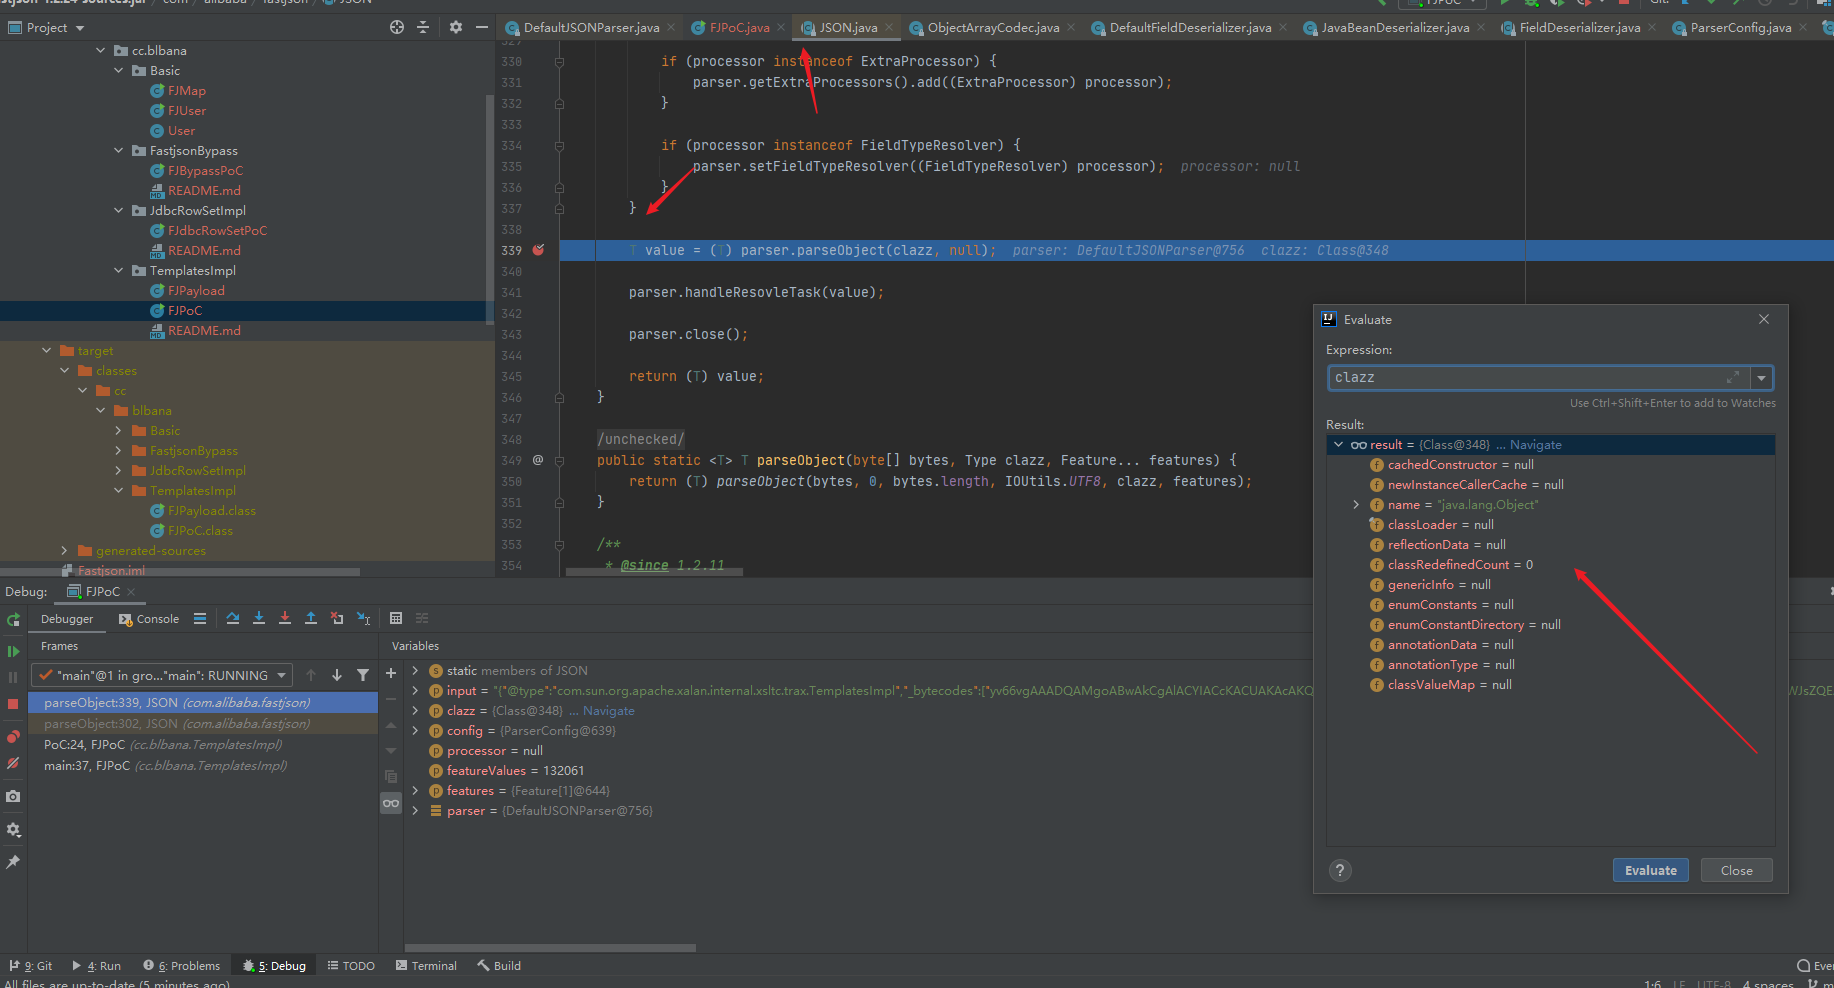This screenshot has width=1834, height=988.
Task: Toggle Mute Breakpoints icon
Action: 13,763
